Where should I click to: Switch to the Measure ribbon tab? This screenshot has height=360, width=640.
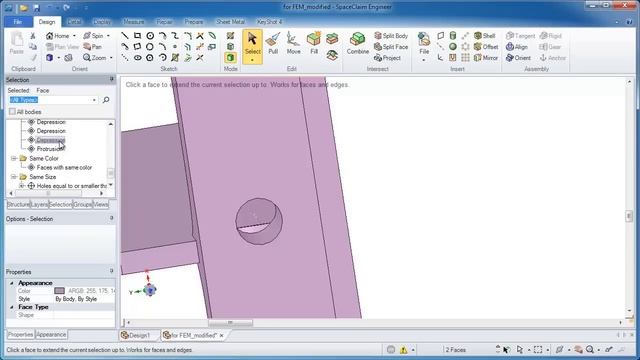(133, 22)
